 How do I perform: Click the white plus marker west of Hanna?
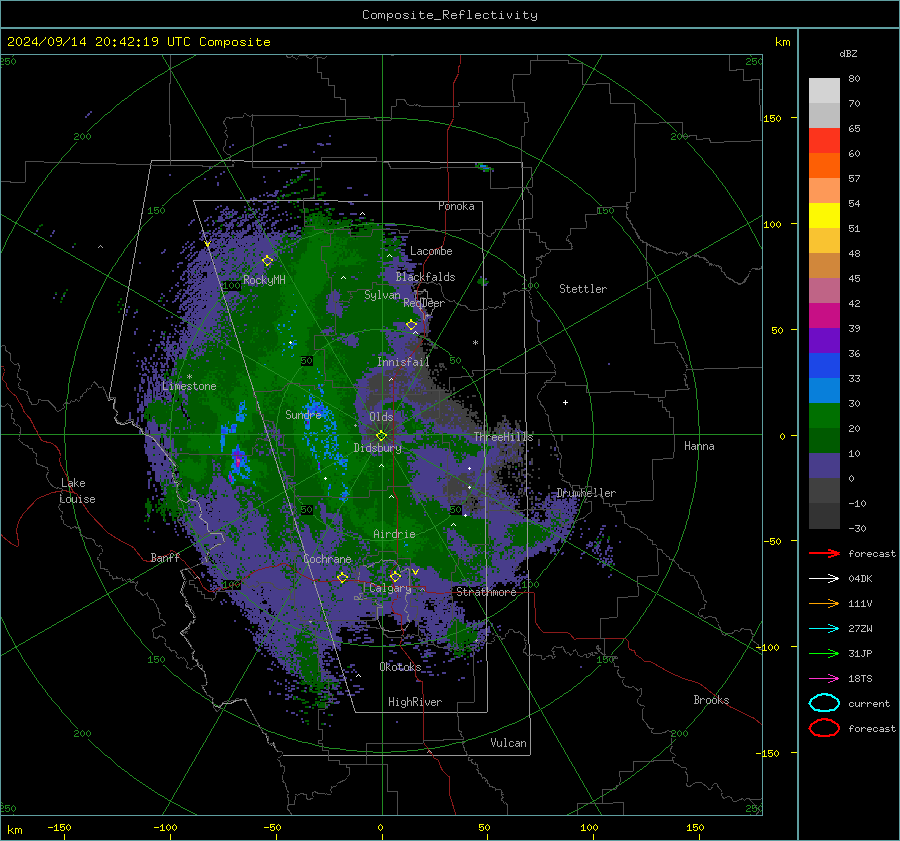tap(565, 402)
